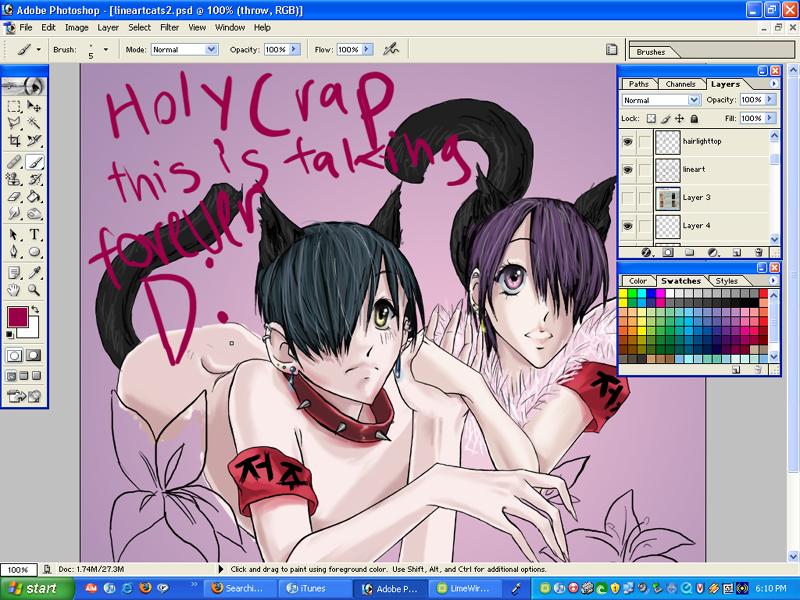Activate the Zoom magnifier tool
The width and height of the screenshot is (800, 600).
coord(34,290)
